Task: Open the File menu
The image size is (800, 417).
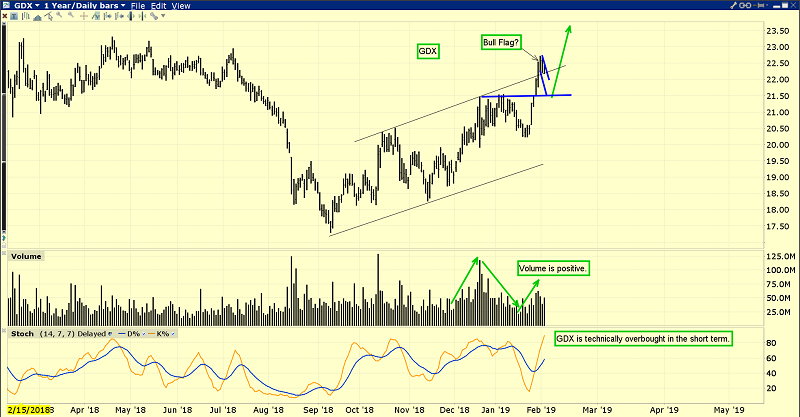Action: coord(138,6)
